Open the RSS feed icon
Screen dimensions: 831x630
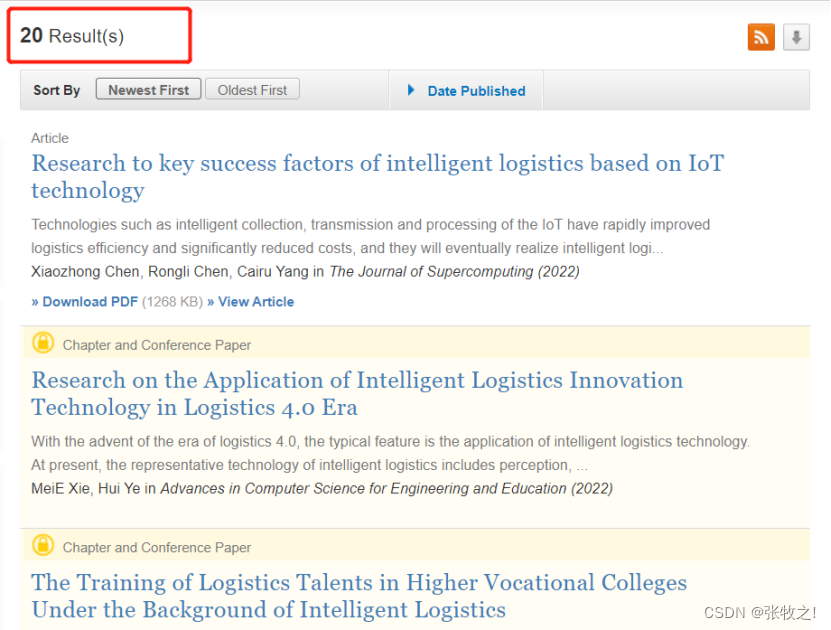761,37
